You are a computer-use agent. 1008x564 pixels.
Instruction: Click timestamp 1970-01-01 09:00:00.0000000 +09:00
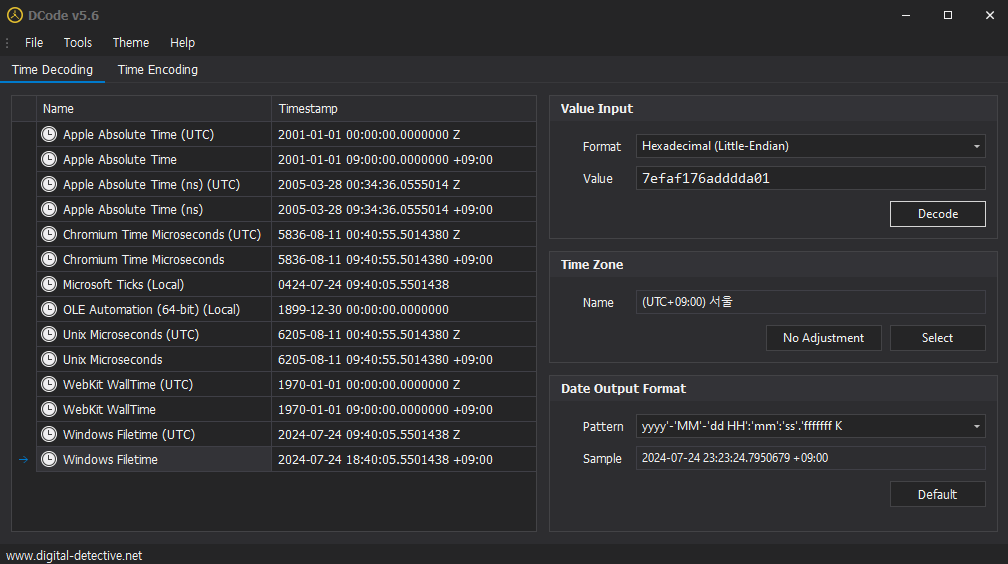tap(385, 410)
